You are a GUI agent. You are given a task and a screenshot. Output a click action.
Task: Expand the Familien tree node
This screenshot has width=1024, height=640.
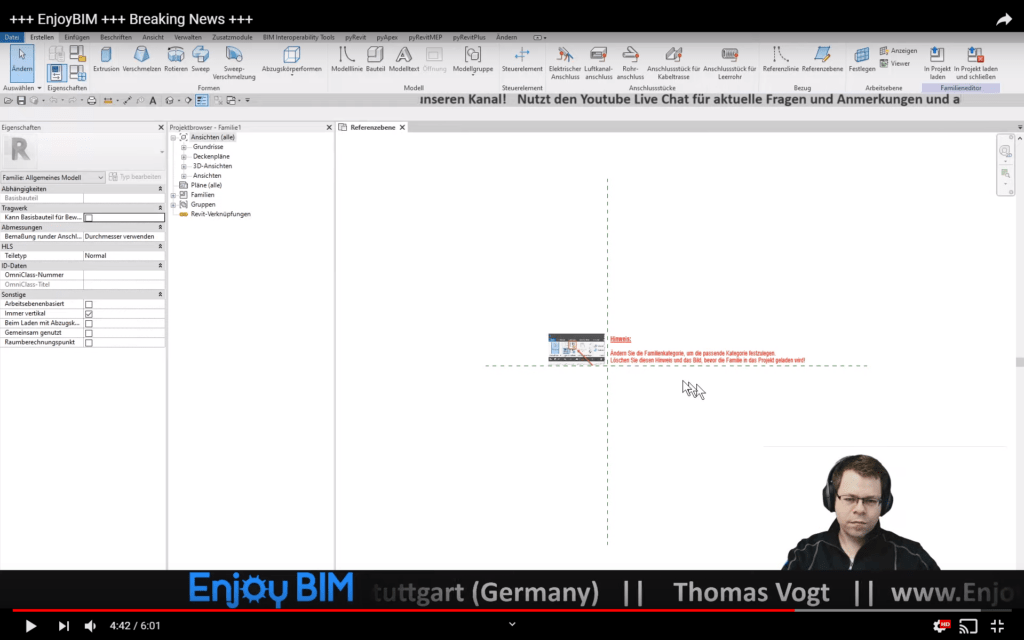pos(173,195)
